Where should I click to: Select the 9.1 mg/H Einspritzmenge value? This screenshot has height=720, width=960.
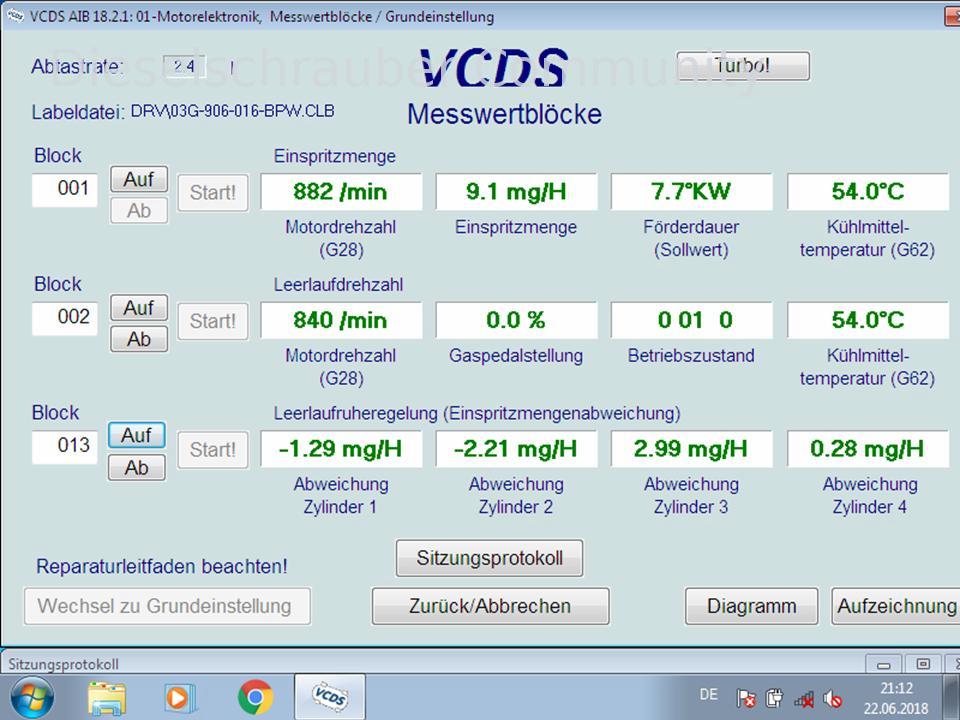pos(516,192)
